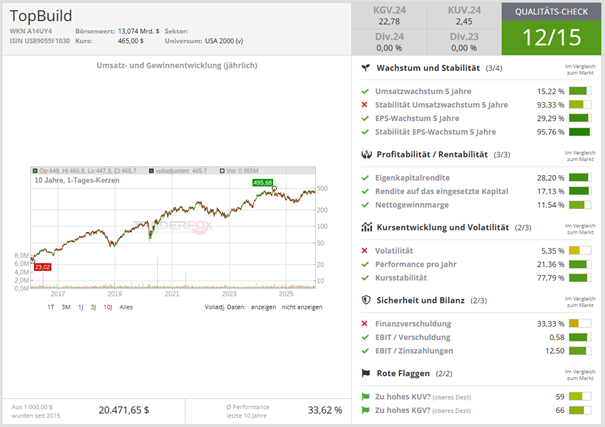605x427 pixels.
Task: Select the 1T chart timeframe
Action: (51, 307)
